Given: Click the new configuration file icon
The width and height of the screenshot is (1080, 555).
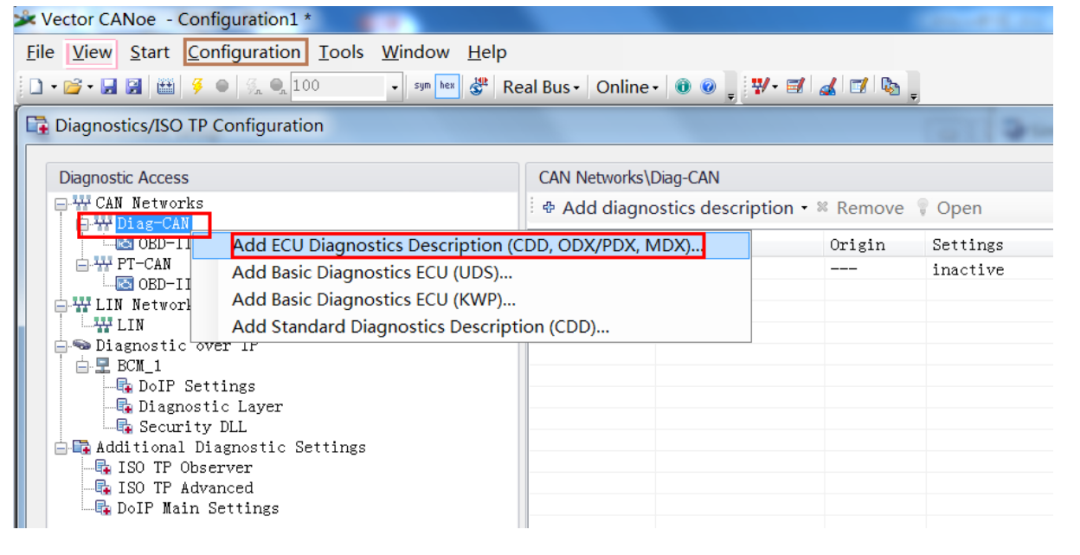Looking at the screenshot, I should [x=36, y=87].
